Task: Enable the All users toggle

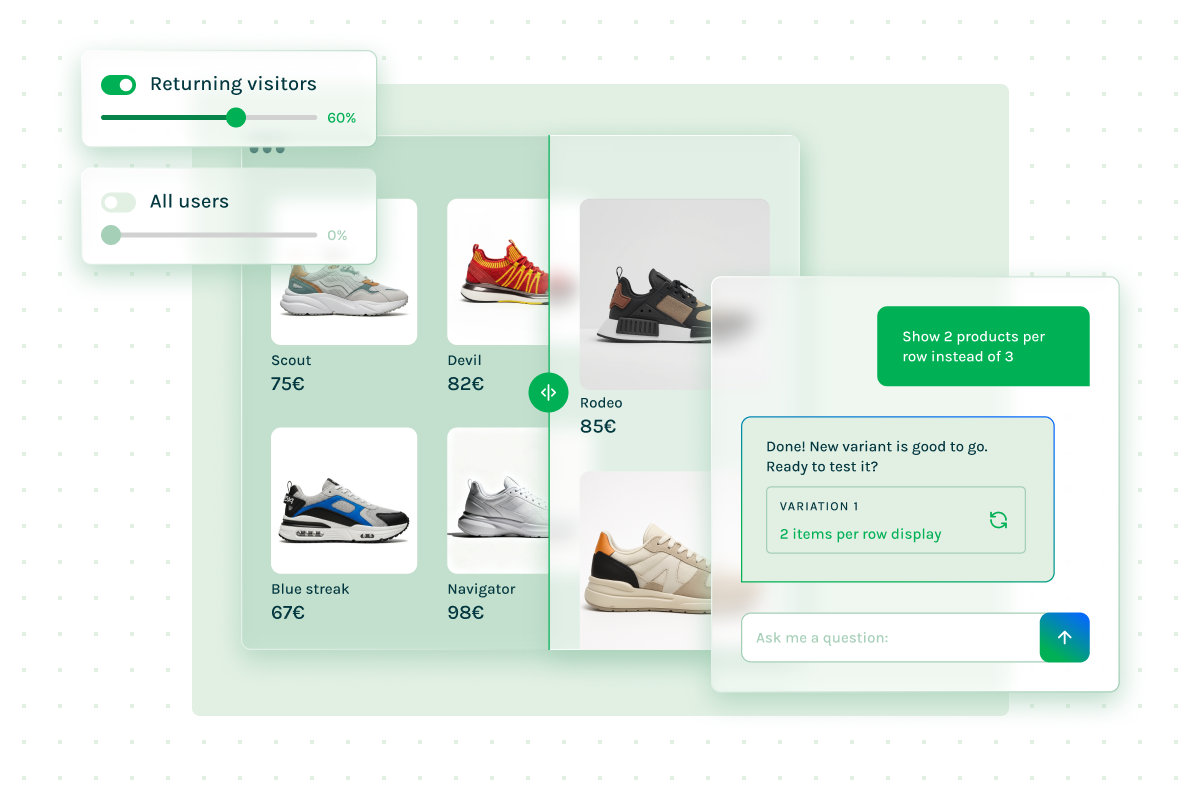Action: coord(118,202)
